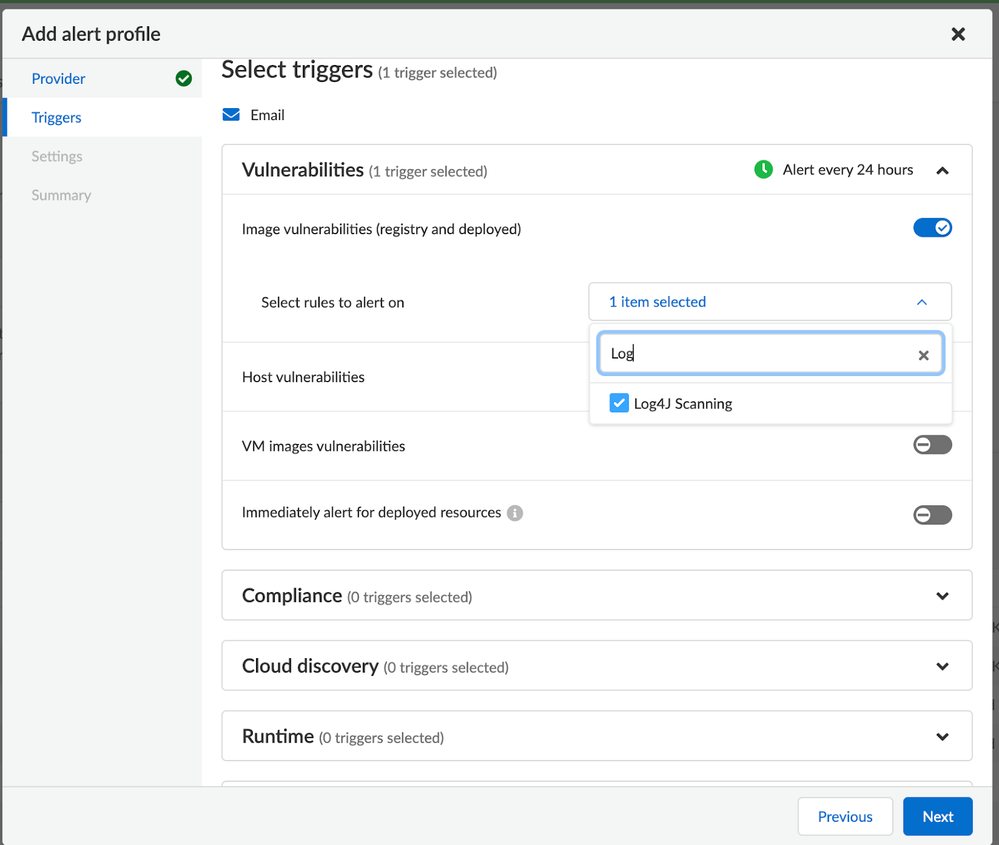Screen dimensions: 999x845
Task: Click the Email envelope icon
Action: point(231,115)
